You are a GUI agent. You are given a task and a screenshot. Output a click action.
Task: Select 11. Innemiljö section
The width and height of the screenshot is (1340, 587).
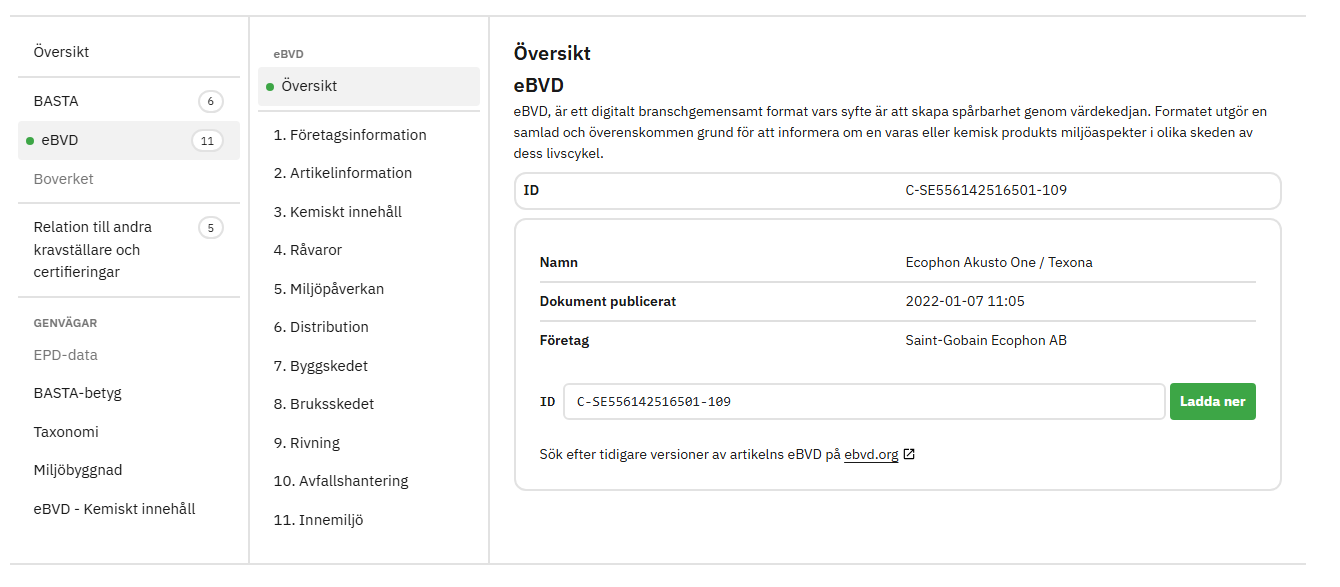click(318, 520)
